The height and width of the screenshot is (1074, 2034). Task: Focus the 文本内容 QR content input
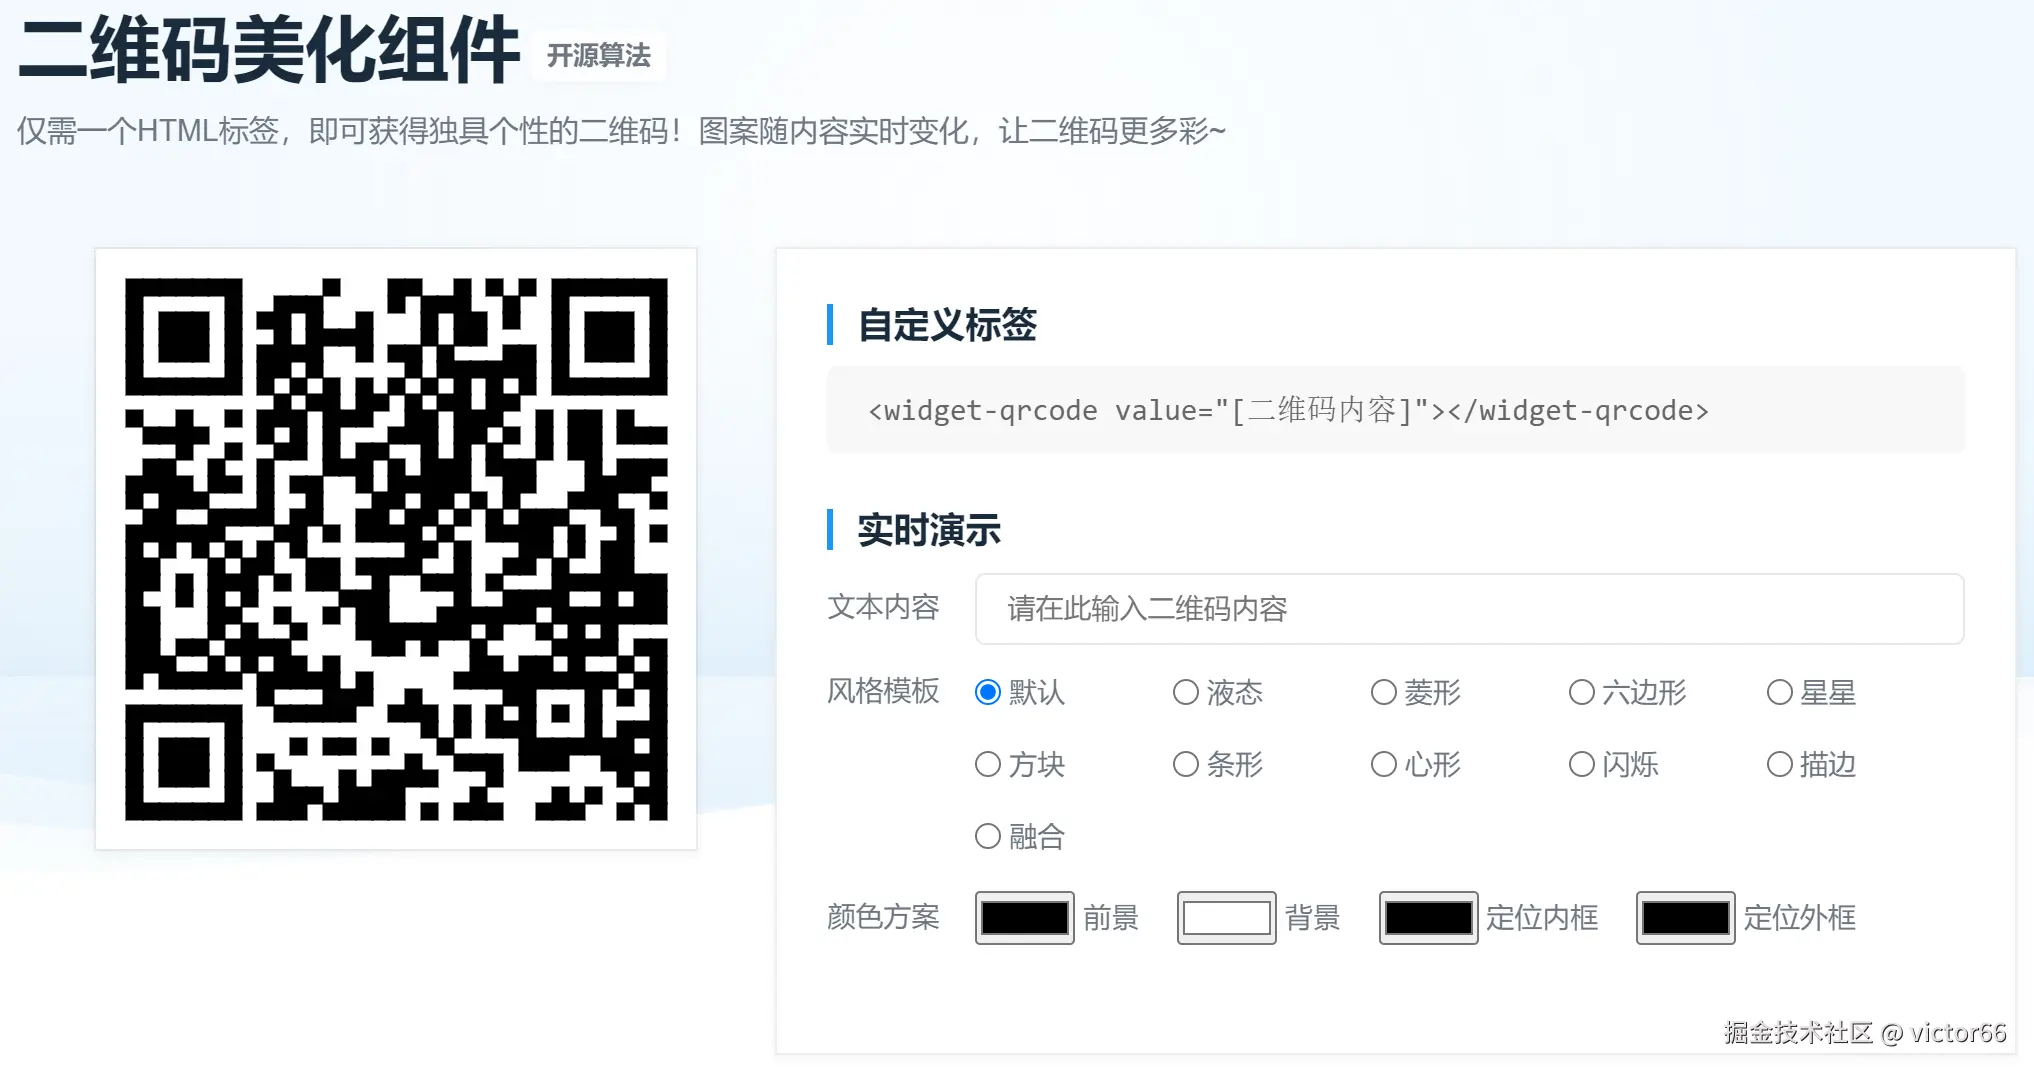coord(1469,609)
